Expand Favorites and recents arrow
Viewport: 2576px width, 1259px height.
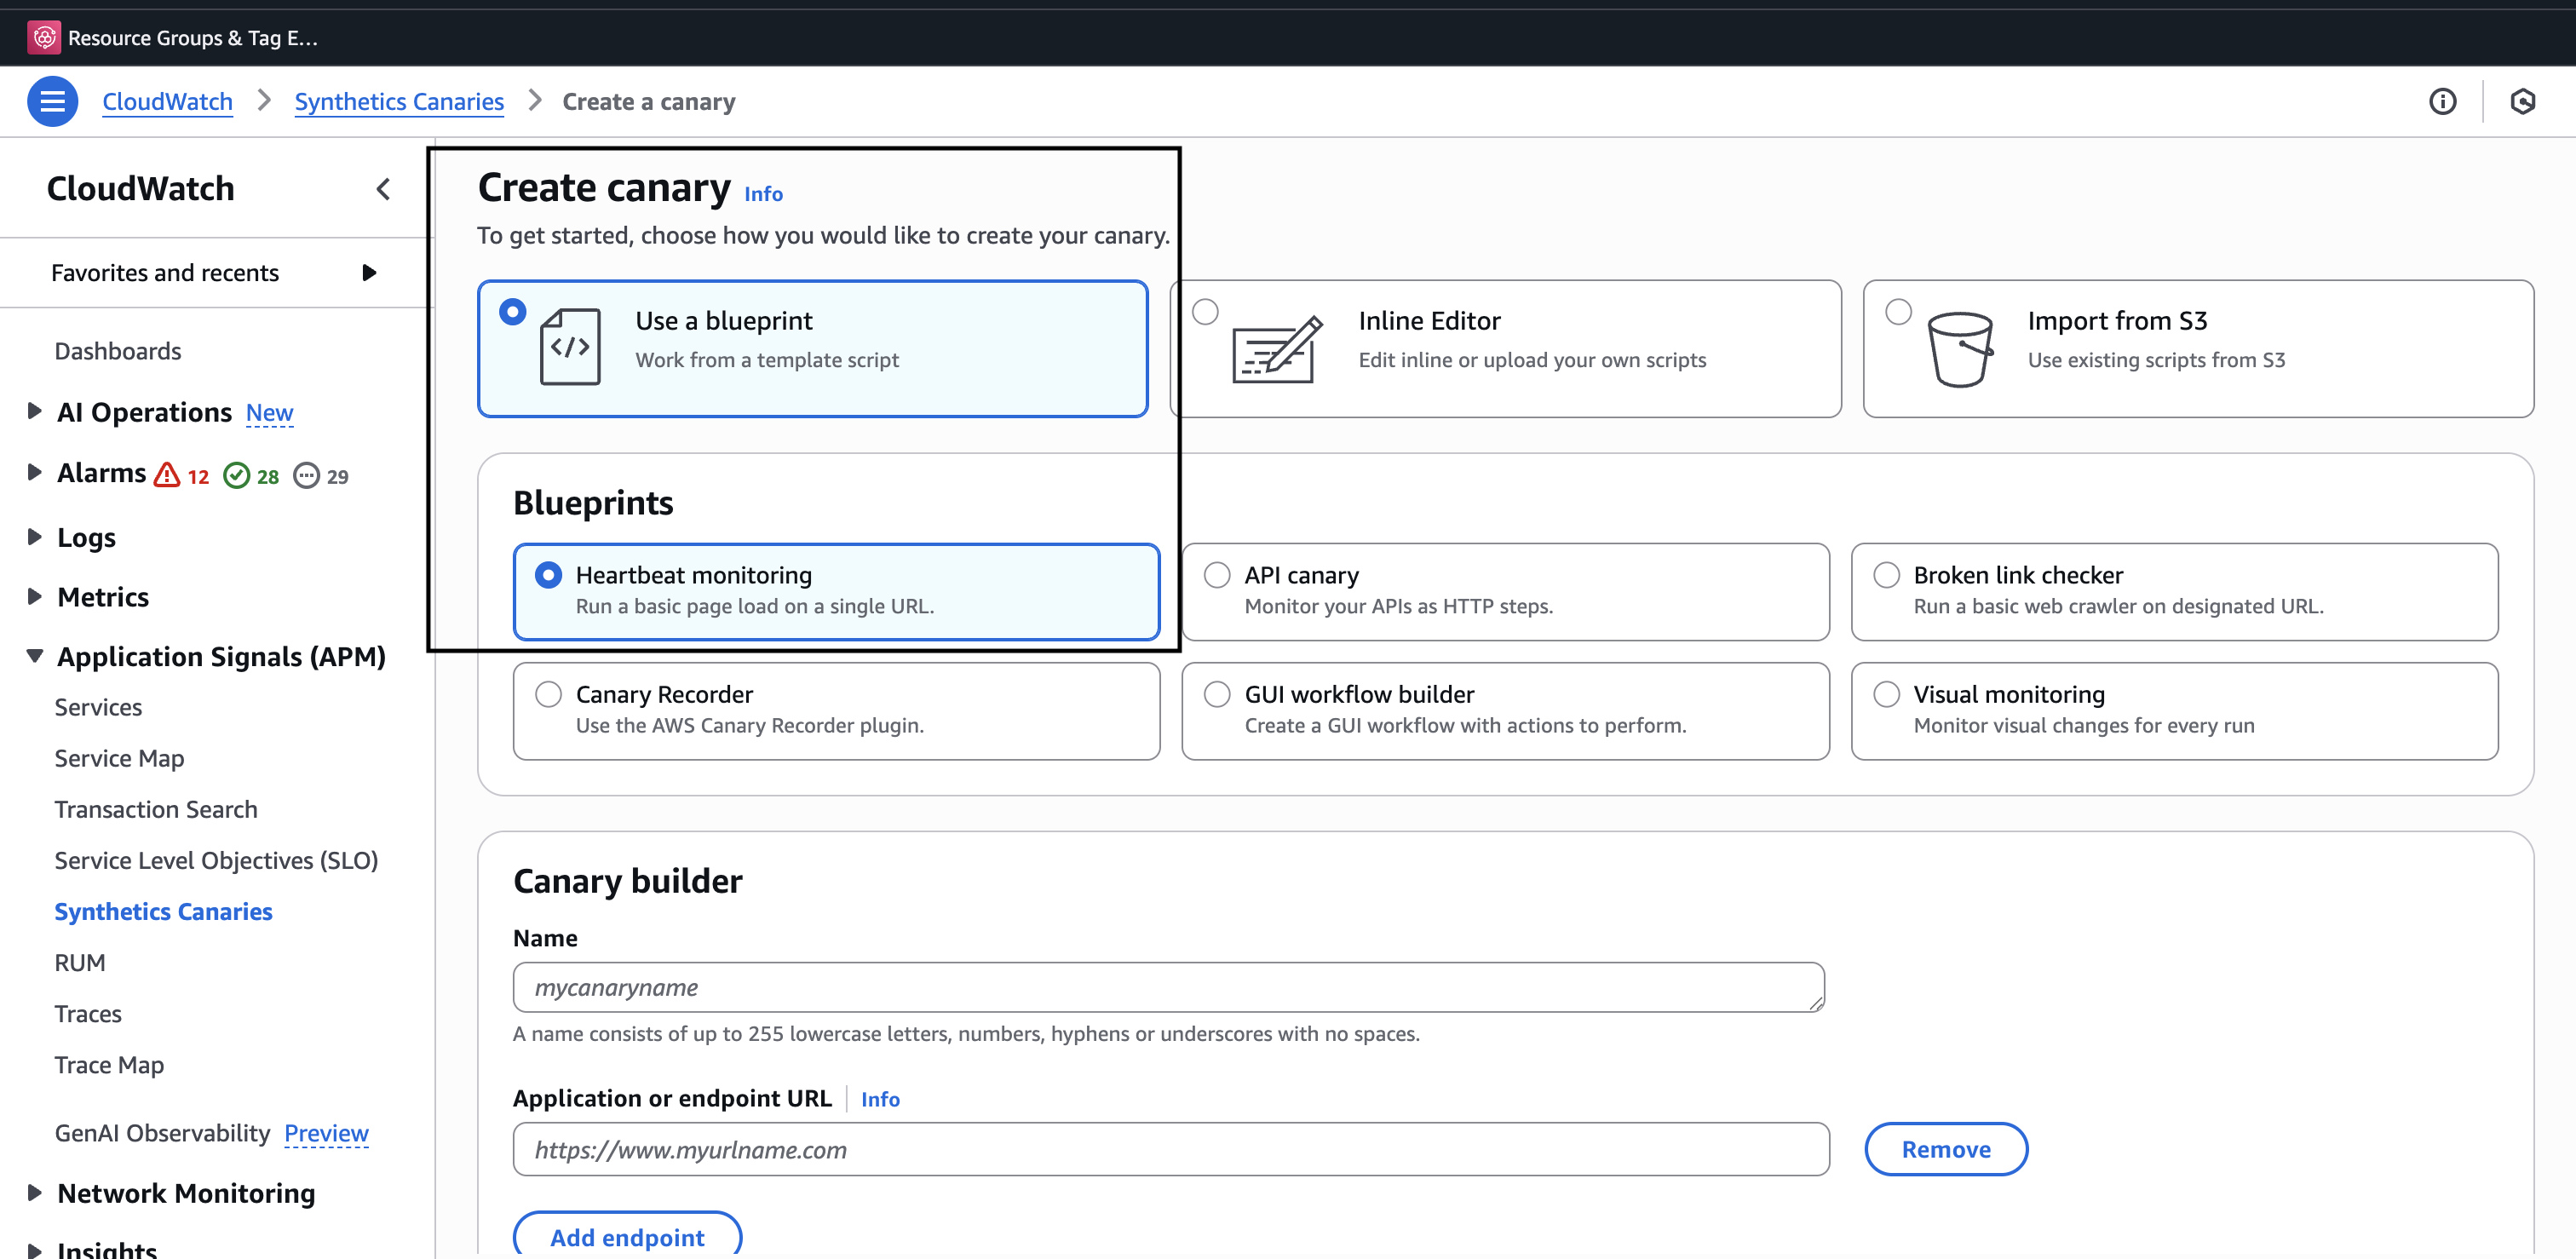point(369,273)
